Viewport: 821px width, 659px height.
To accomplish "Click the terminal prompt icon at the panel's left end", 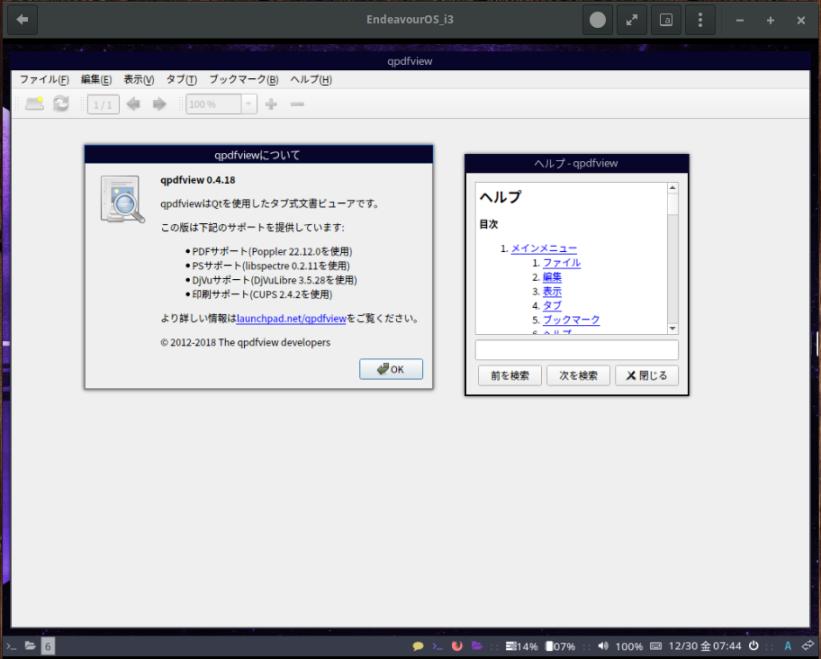I will click(x=10, y=646).
